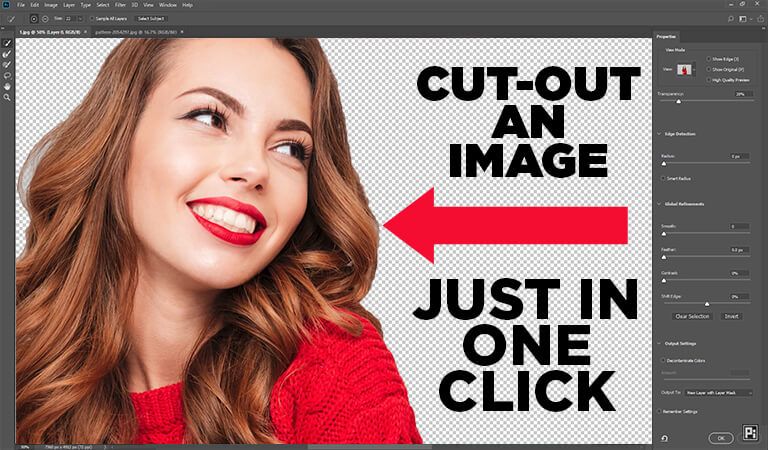
Task: Open the Type menu
Action: click(x=86, y=5)
